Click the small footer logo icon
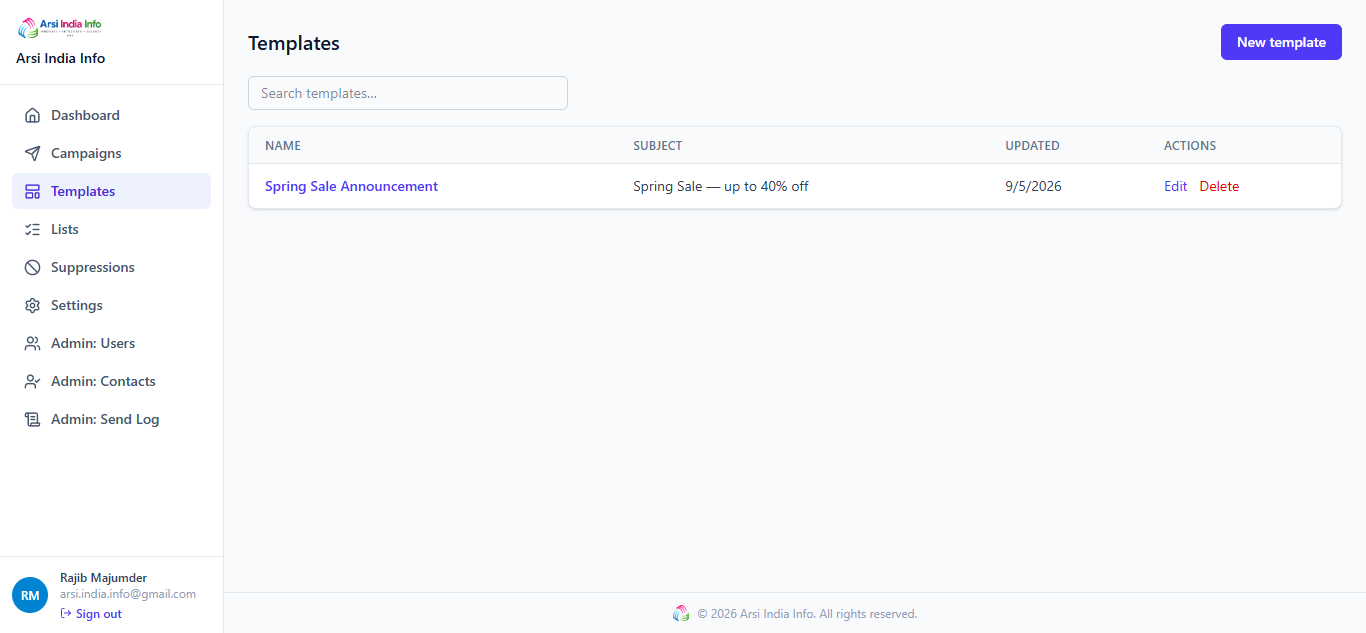 pos(681,613)
